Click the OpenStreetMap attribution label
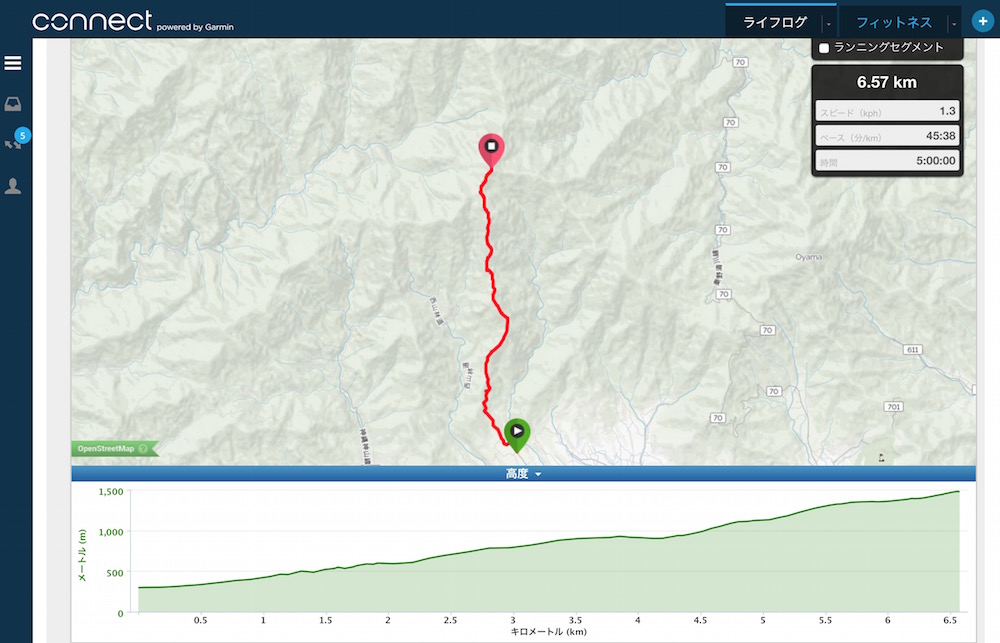1000x643 pixels. [106, 448]
